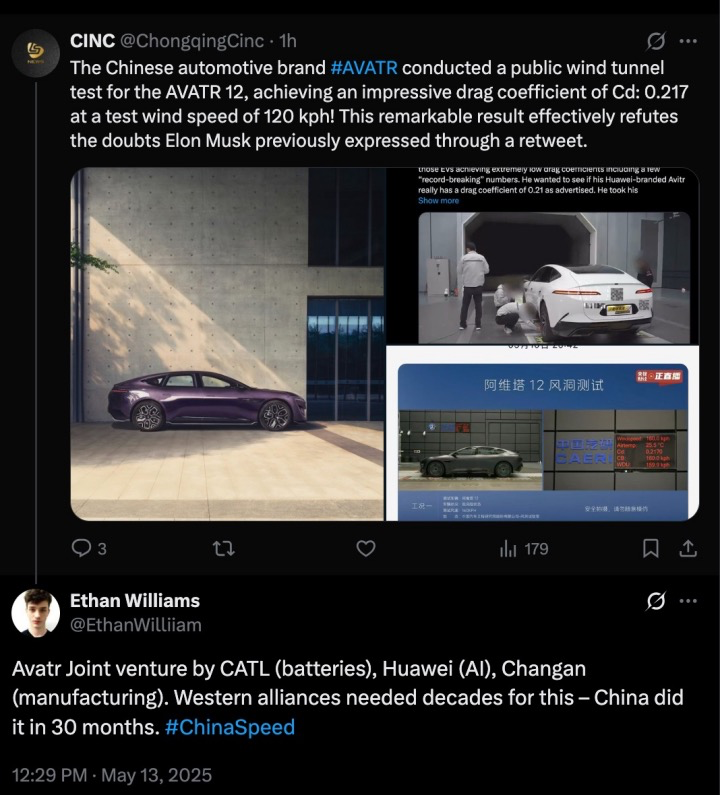Click the Grok icon on CINC's post
The image size is (720, 795).
[x=656, y=41]
